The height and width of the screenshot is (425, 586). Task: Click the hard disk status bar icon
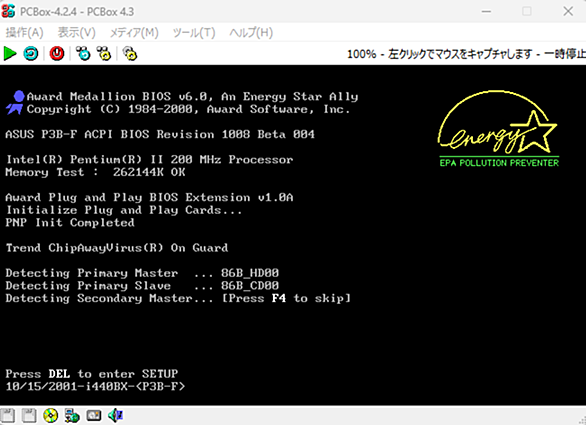point(94,416)
